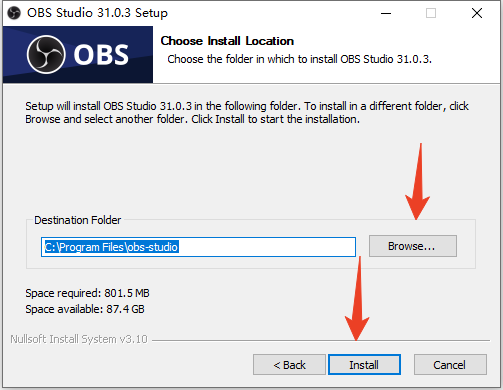Click the white OBS wordmark in the banner
Image resolution: width=503 pixels, height=390 pixels.
pos(101,55)
